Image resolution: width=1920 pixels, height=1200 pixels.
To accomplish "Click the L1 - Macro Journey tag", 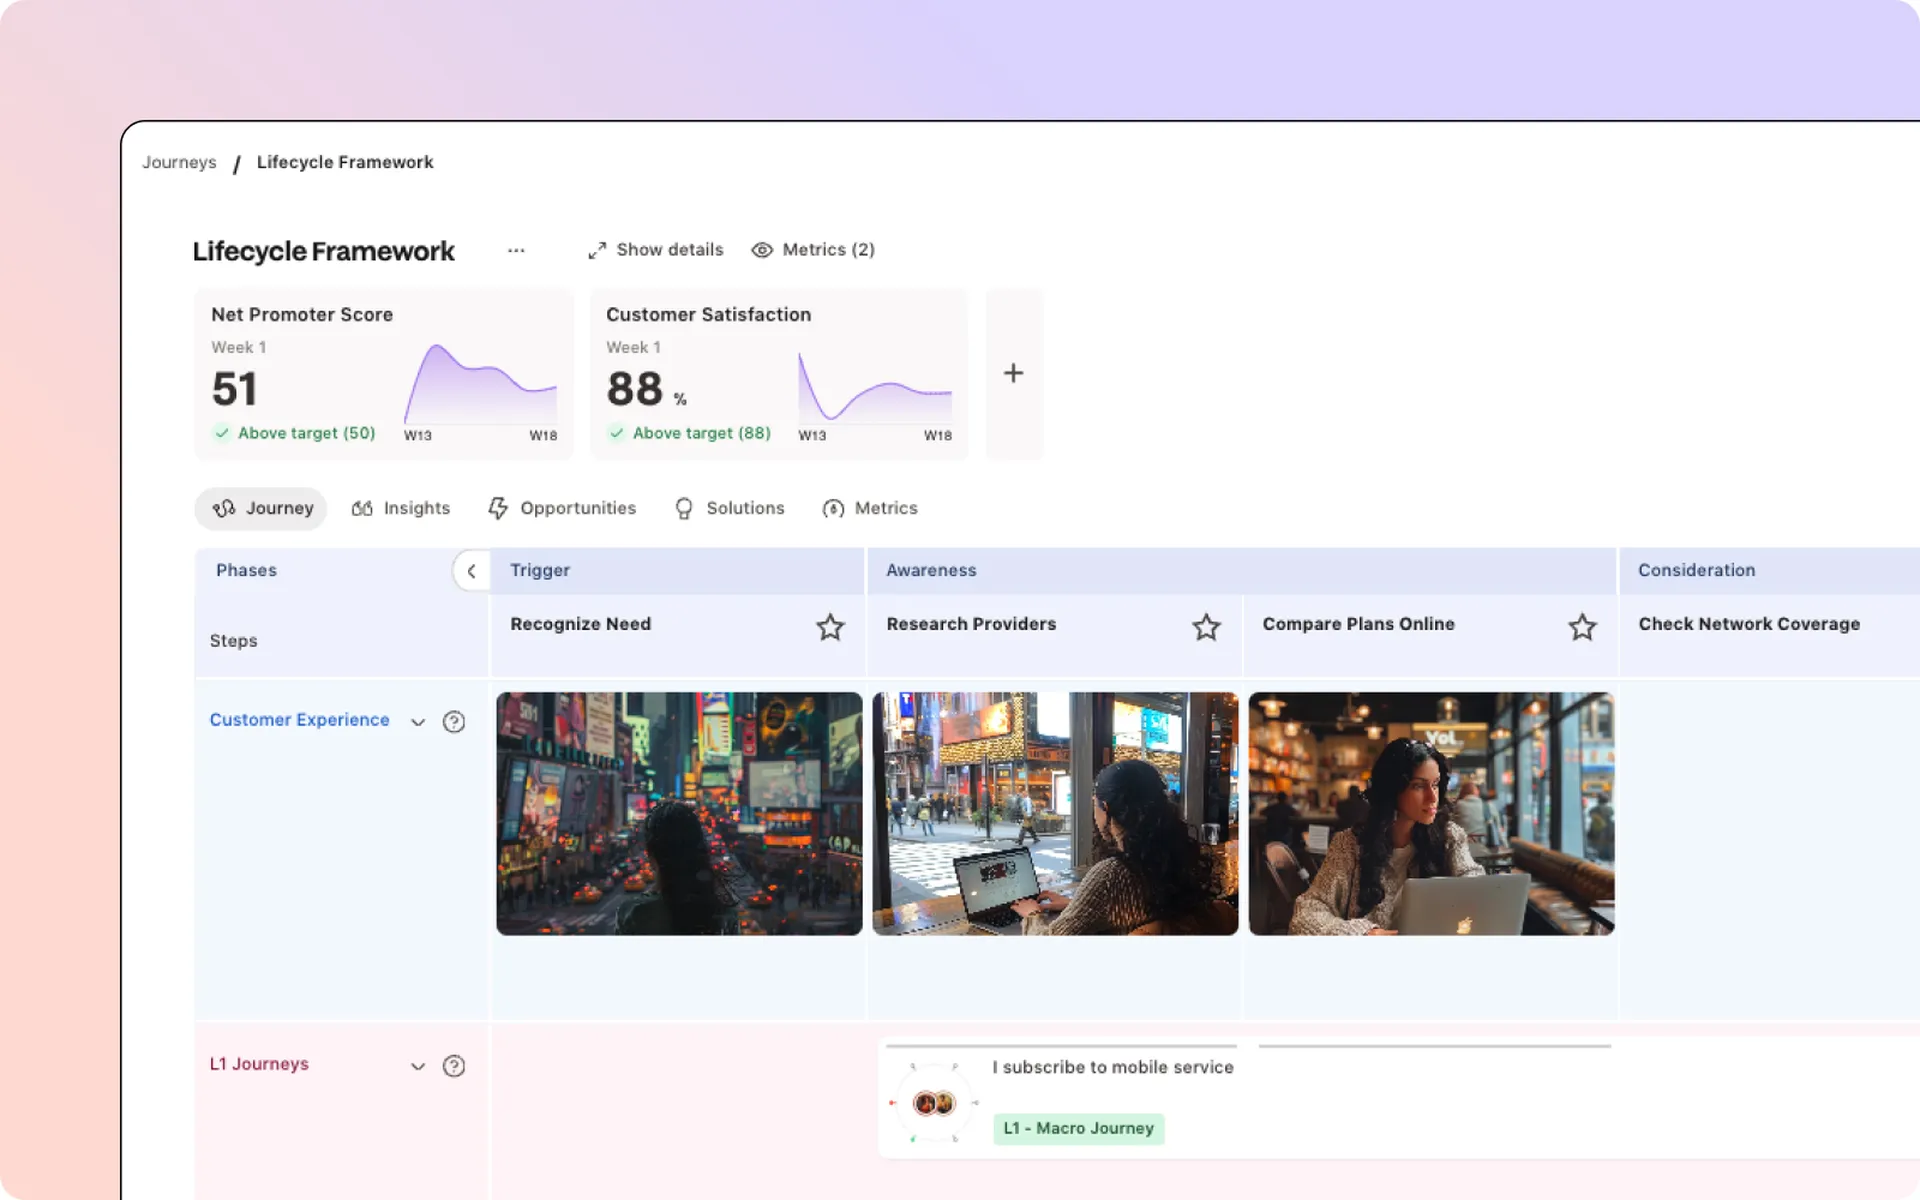I will point(1079,1128).
